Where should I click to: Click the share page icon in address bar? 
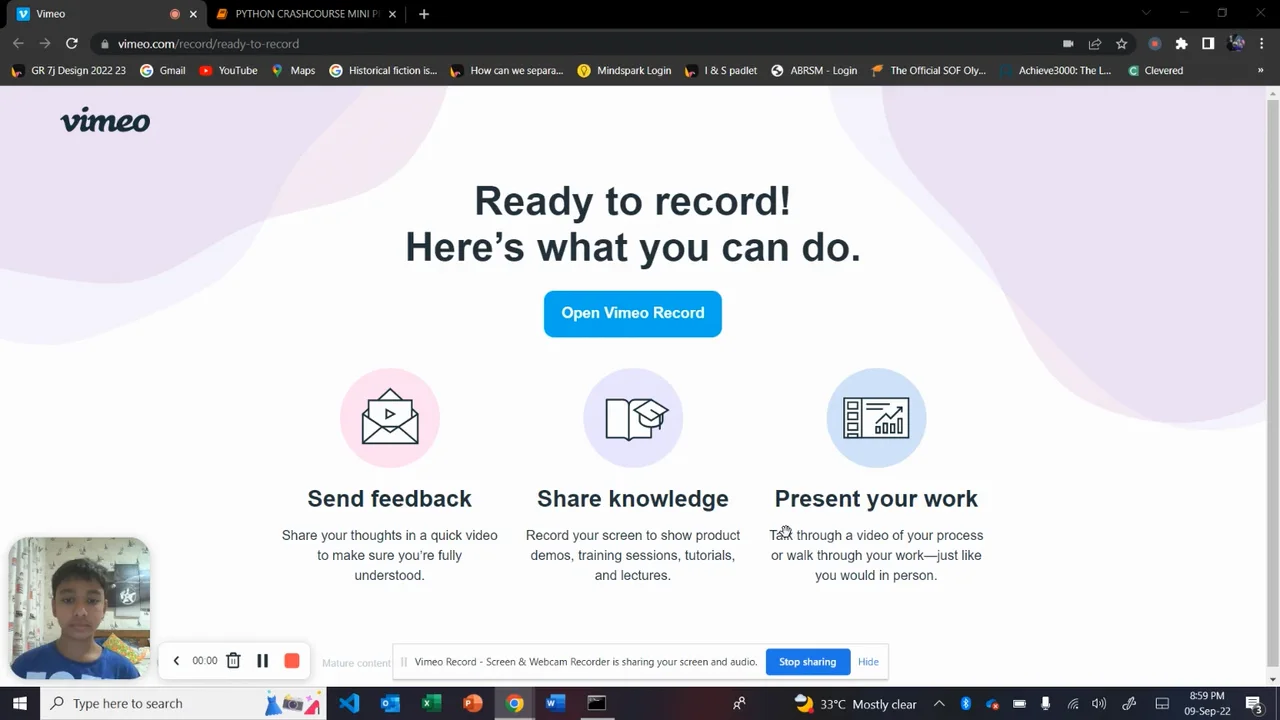click(1095, 44)
